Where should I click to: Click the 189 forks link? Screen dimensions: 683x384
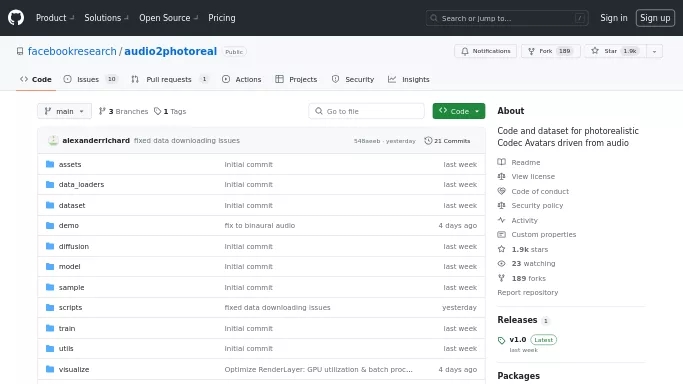tap(528, 278)
